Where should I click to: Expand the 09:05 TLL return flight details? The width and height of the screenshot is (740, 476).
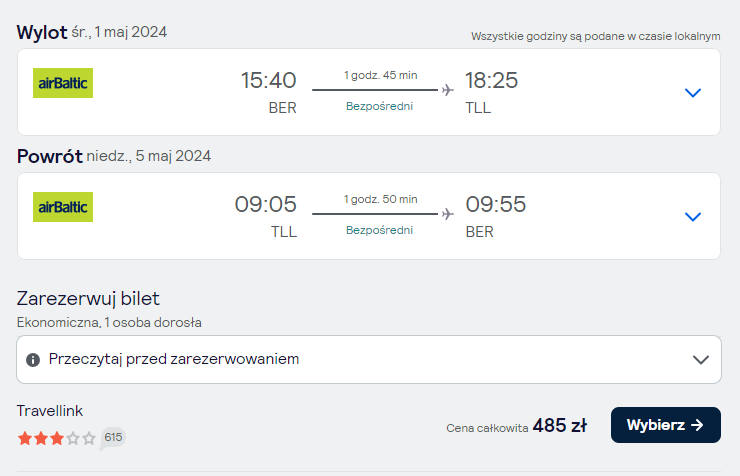coord(693,217)
